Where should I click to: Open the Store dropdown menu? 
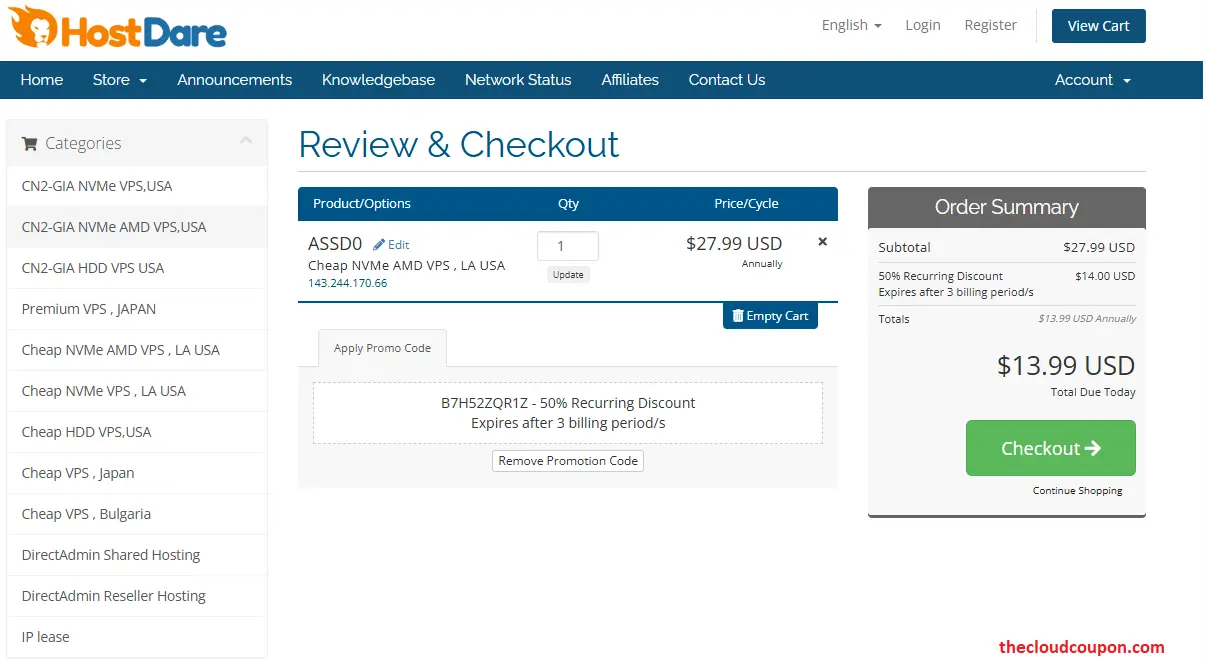[119, 79]
